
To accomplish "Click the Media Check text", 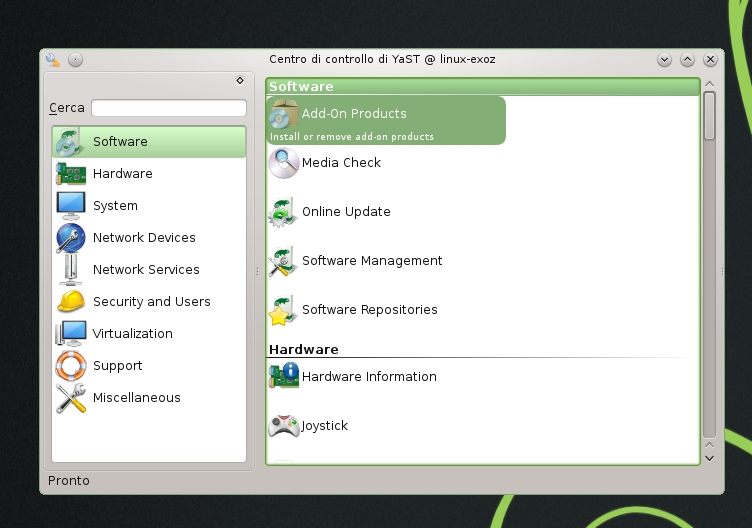I will tap(341, 163).
